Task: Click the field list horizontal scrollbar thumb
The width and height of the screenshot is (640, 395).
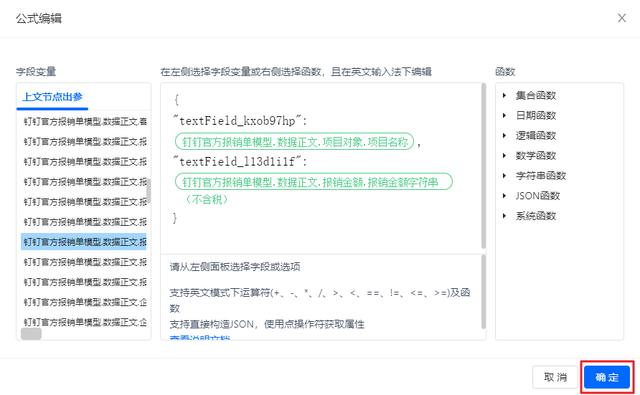Action: [x=31, y=334]
